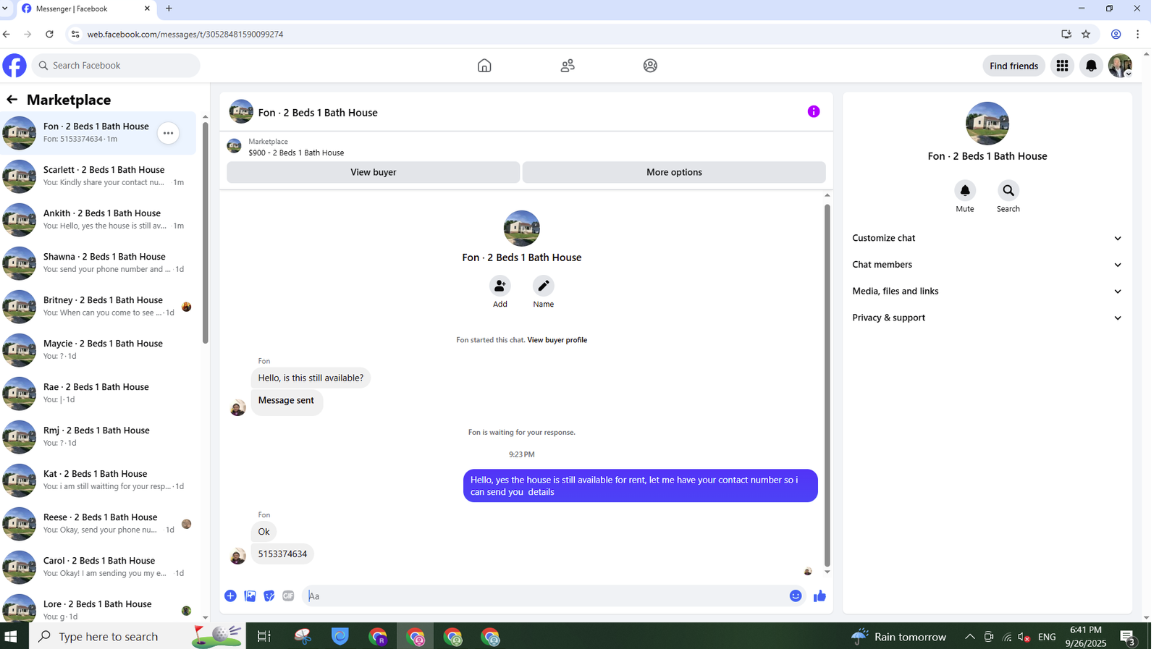Open the Home feed icon

[484, 66]
